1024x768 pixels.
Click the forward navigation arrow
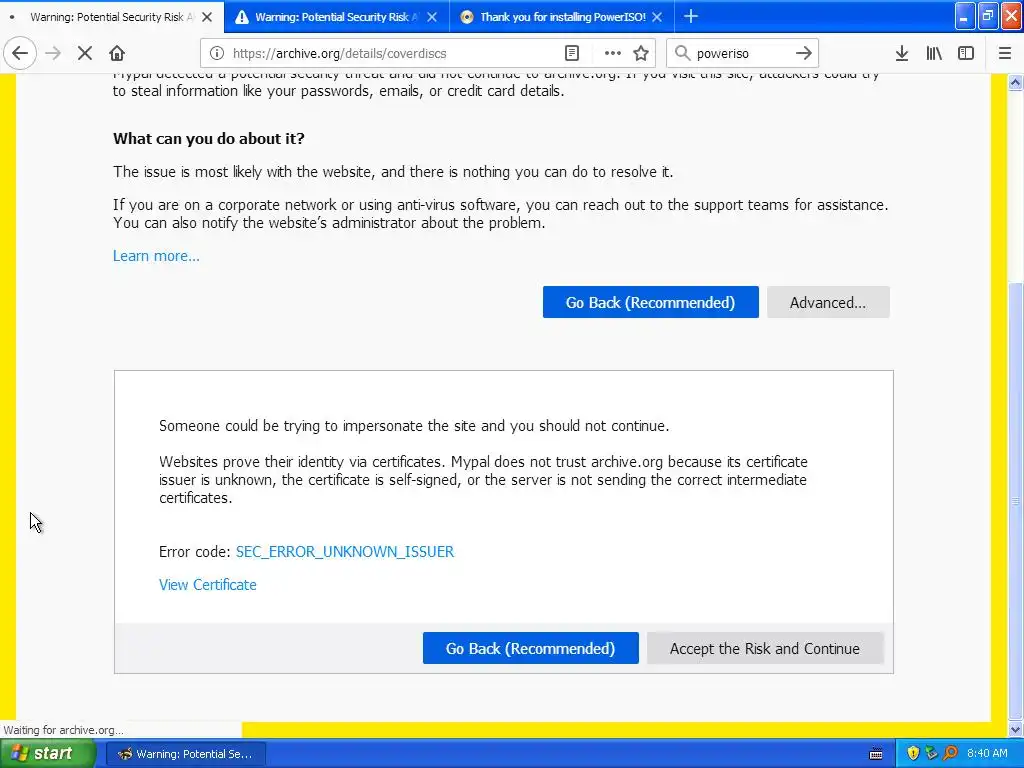pyautogui.click(x=54, y=54)
